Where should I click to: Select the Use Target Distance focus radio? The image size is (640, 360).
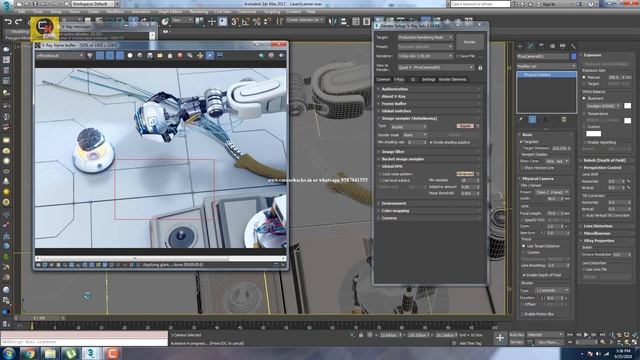(x=524, y=246)
